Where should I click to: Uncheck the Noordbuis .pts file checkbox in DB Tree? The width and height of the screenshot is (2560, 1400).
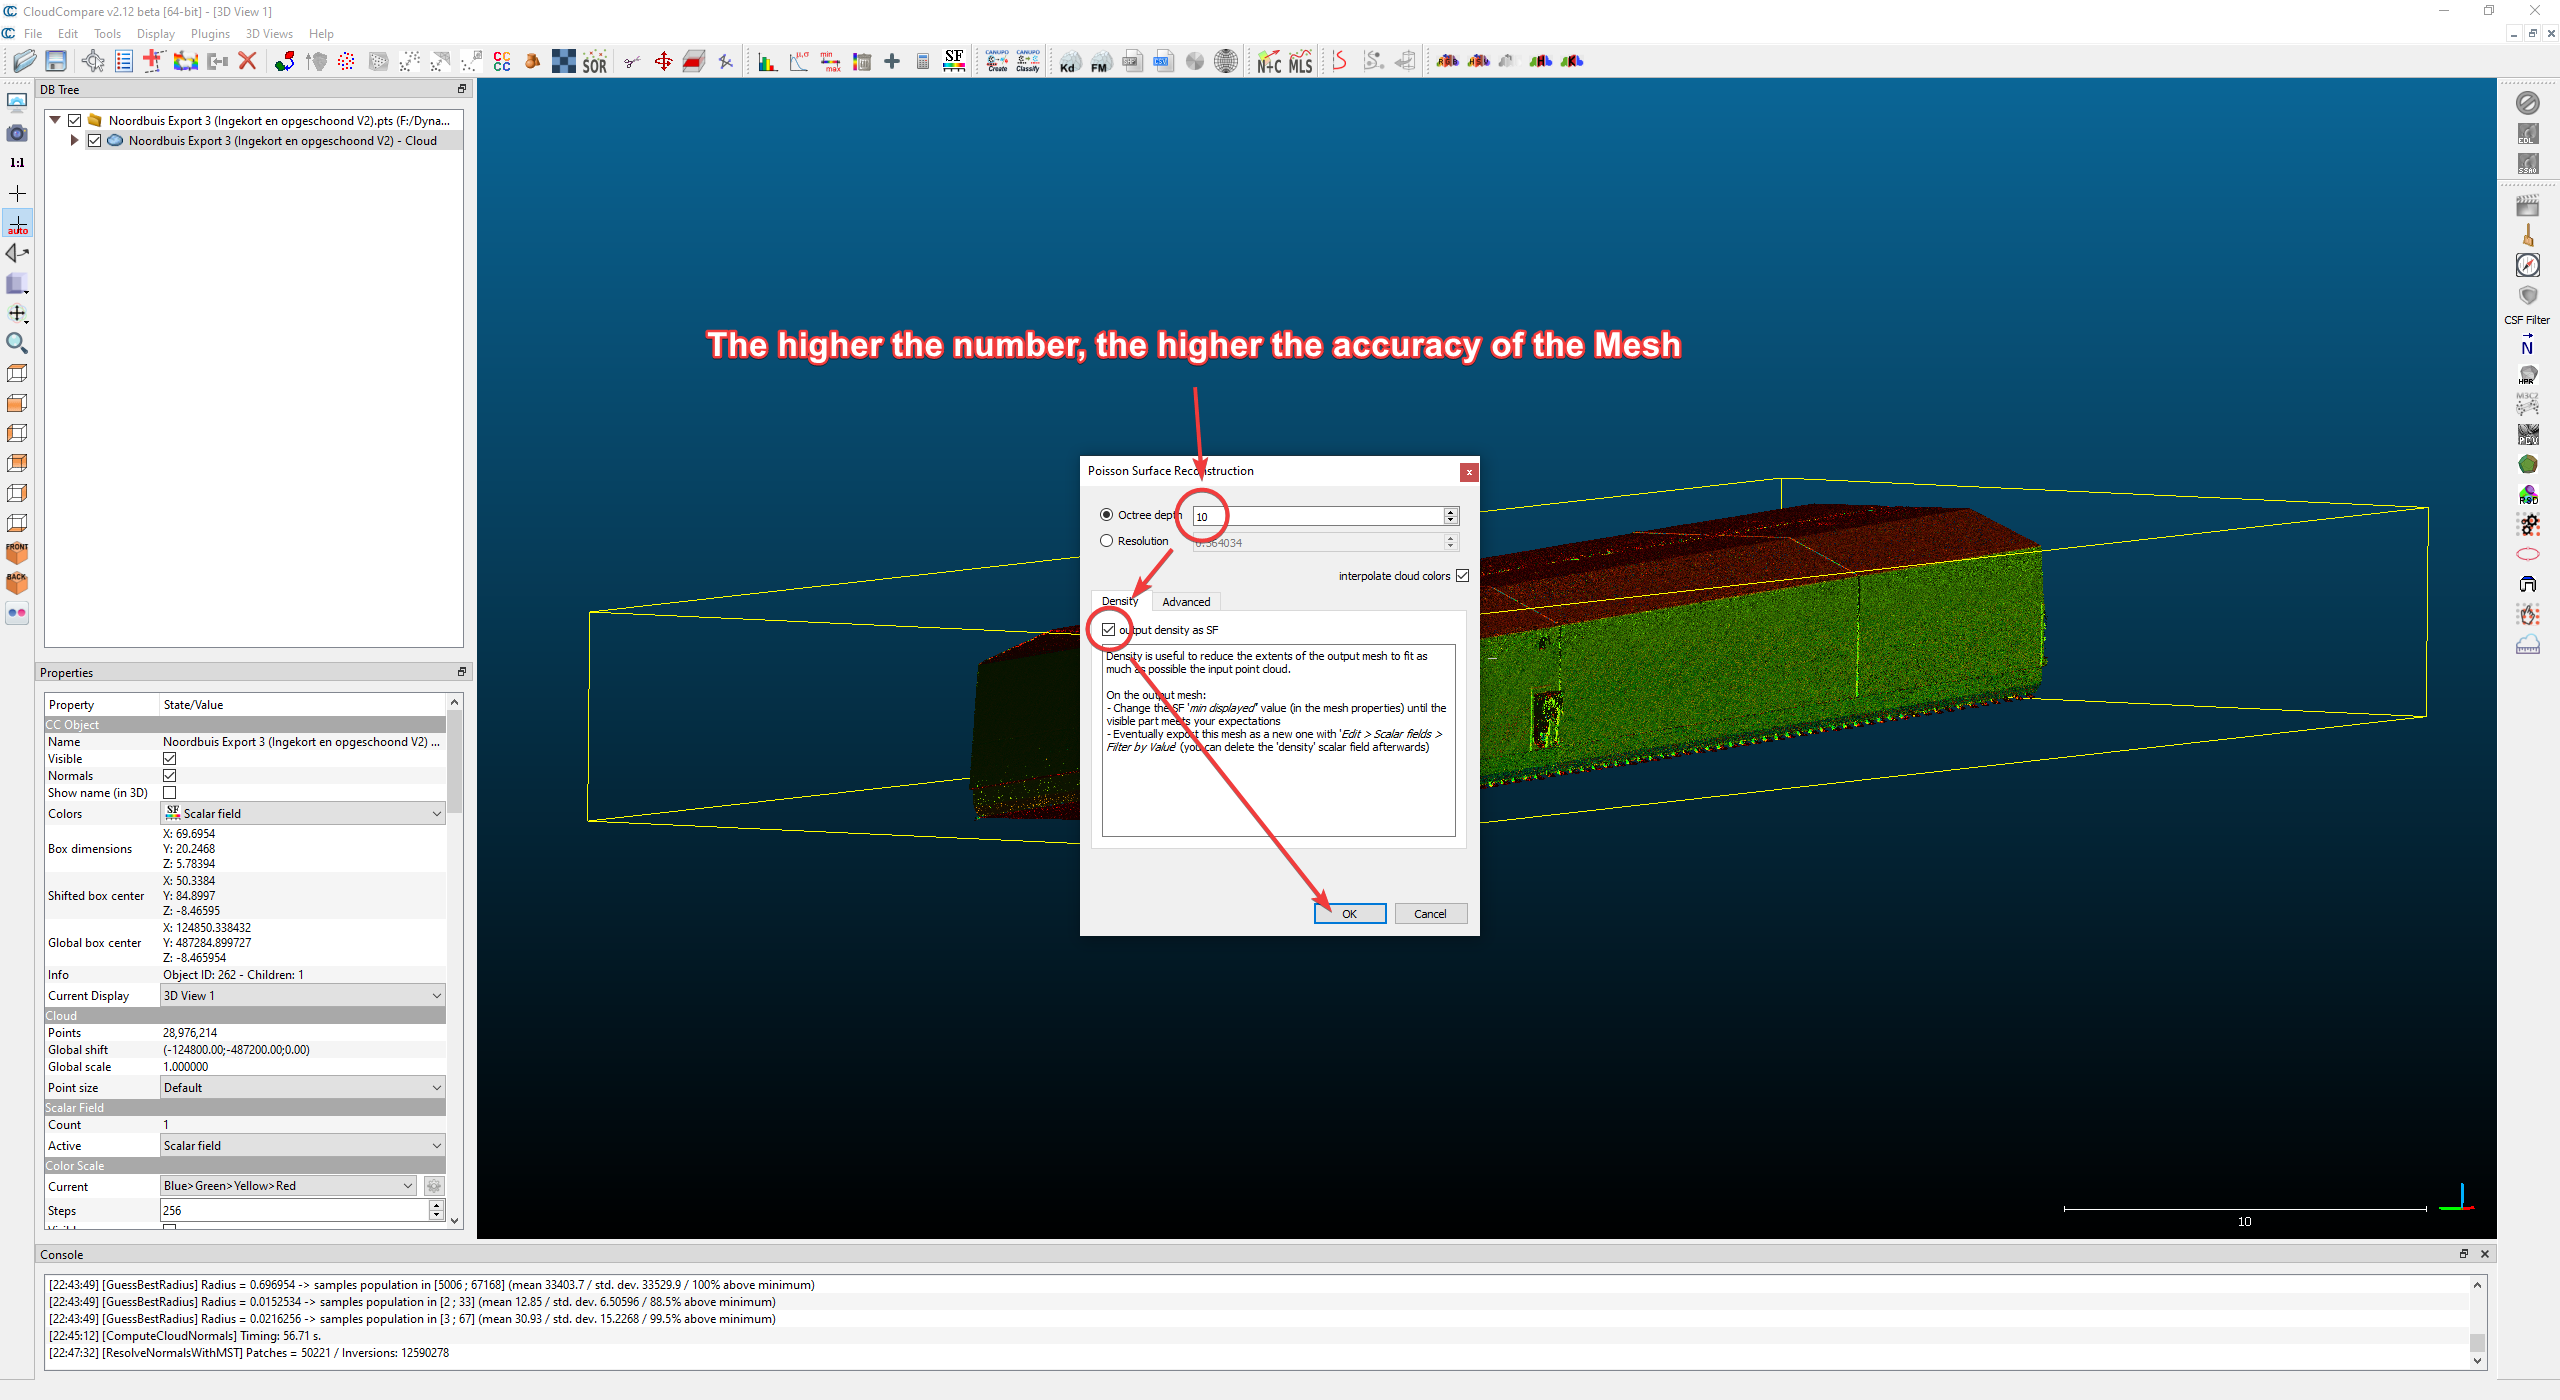(74, 120)
